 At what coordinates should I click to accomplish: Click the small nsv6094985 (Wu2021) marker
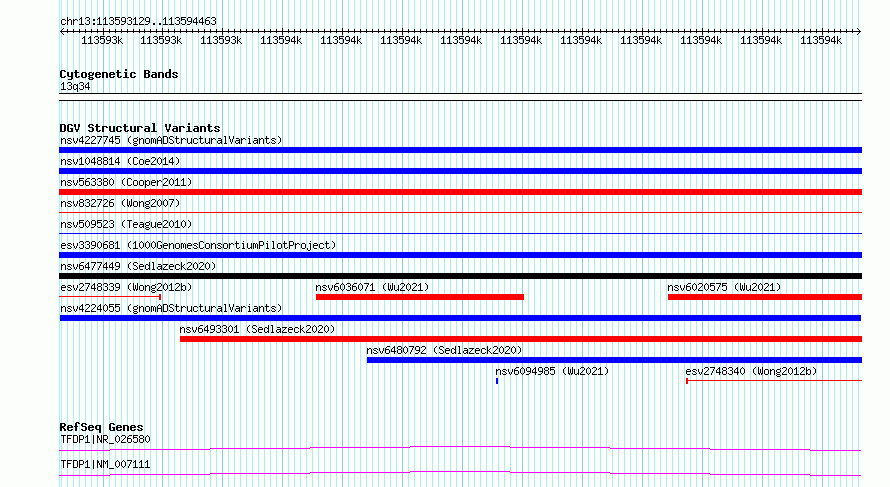click(x=497, y=381)
